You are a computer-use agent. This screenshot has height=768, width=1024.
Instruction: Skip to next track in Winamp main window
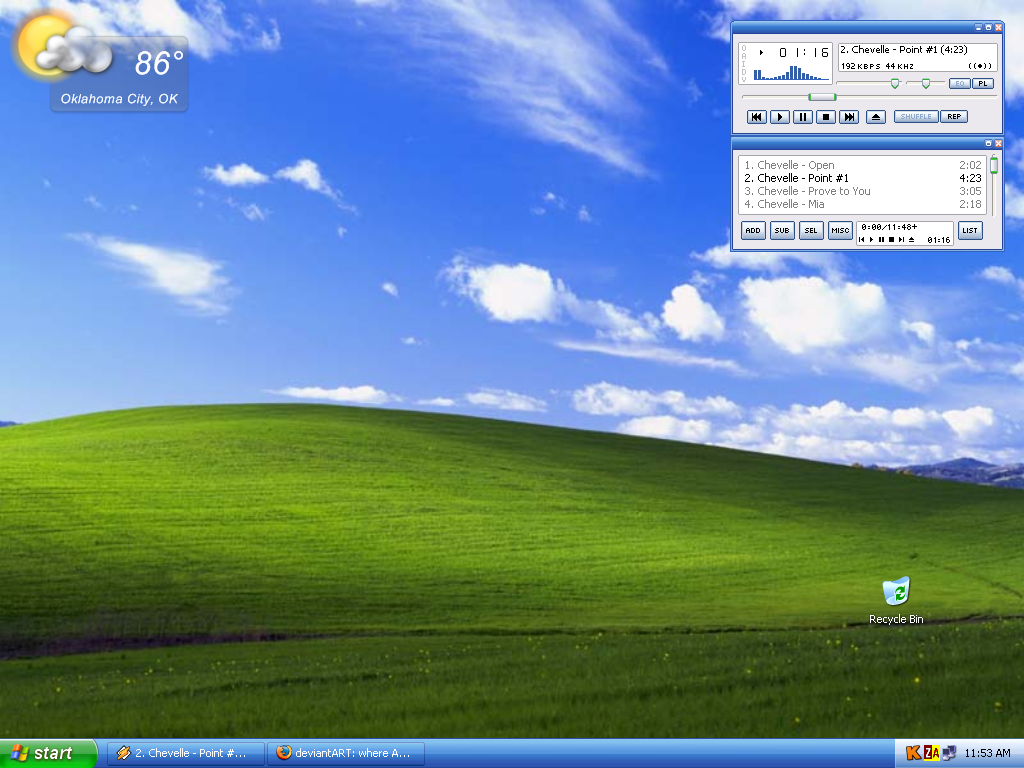click(x=849, y=117)
